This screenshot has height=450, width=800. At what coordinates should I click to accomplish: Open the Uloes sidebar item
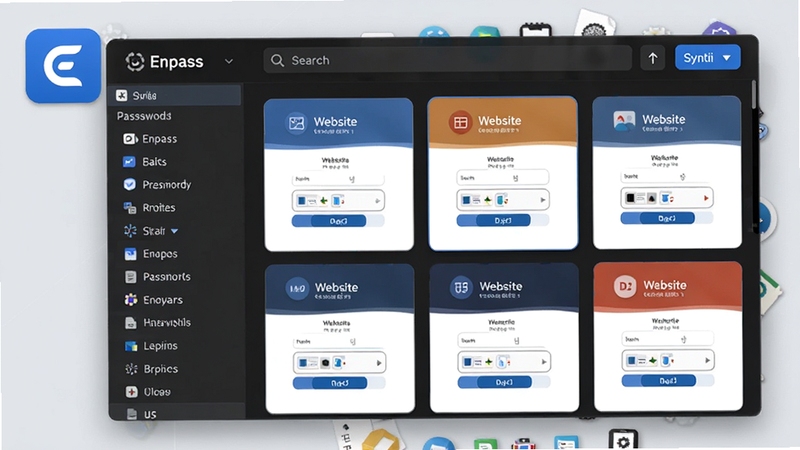point(148,392)
